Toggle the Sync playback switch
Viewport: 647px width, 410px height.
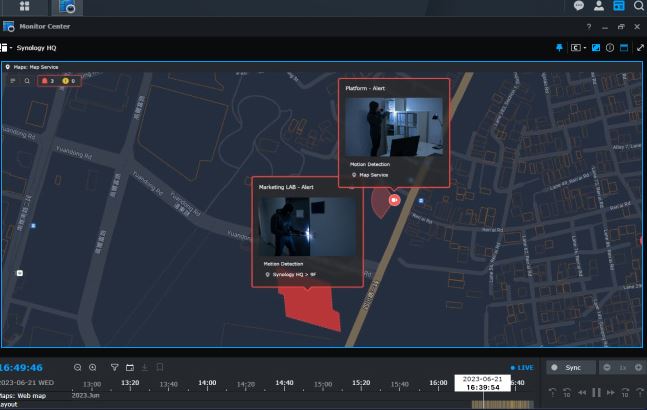click(571, 368)
